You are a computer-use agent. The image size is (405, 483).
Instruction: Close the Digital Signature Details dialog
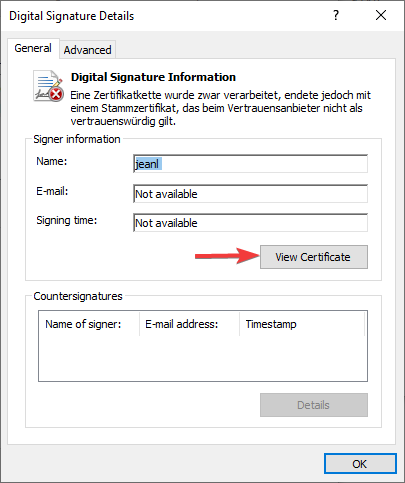pos(381,15)
